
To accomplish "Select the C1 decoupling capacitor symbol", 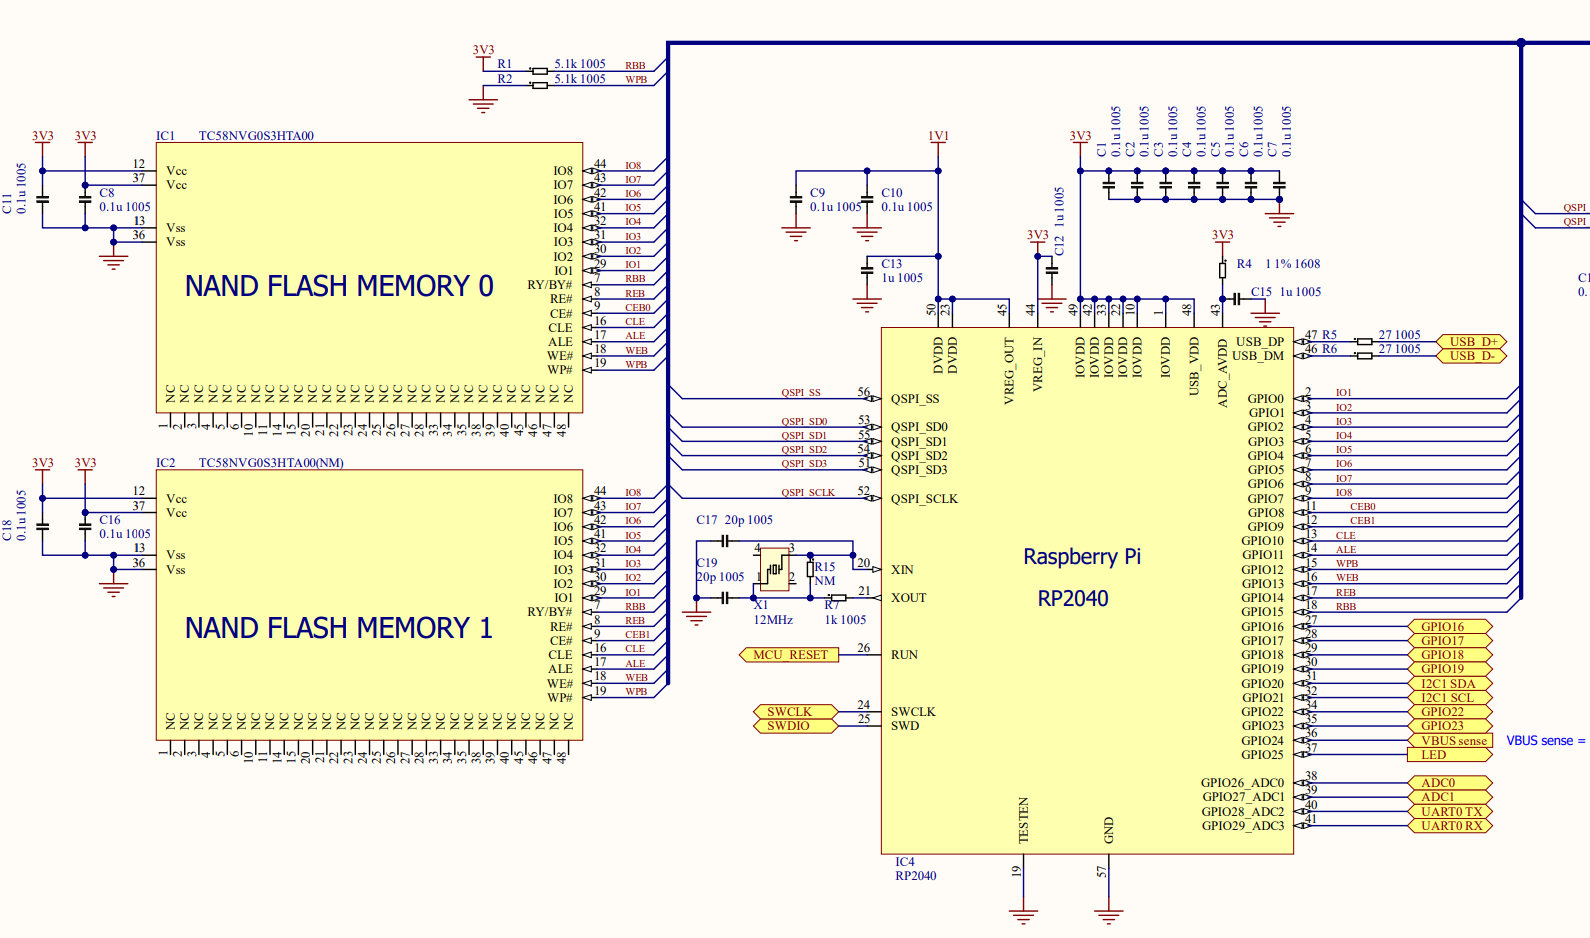I will (x=1108, y=185).
